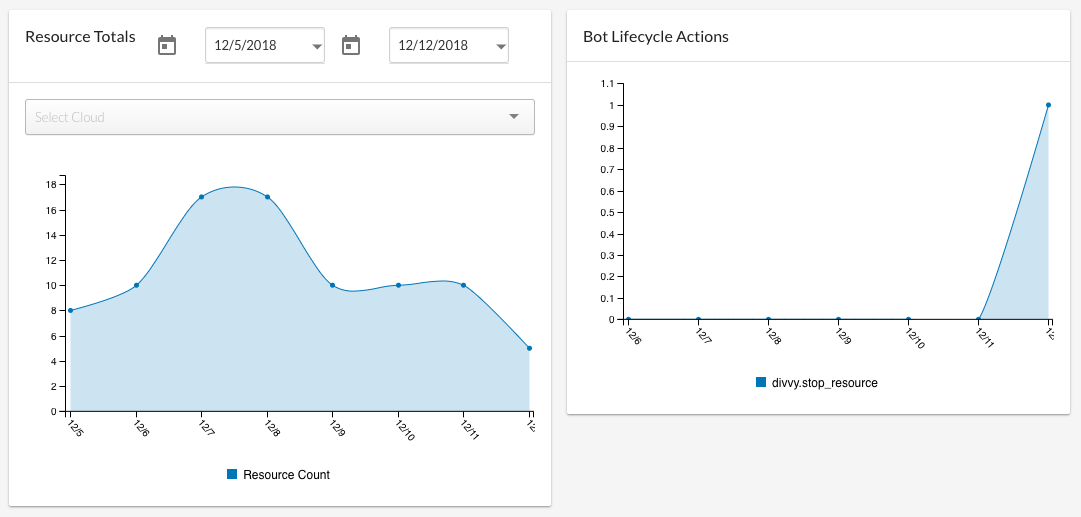1081x517 pixels.
Task: Click calendar icon before 12/12/2018 date
Action: 351,45
